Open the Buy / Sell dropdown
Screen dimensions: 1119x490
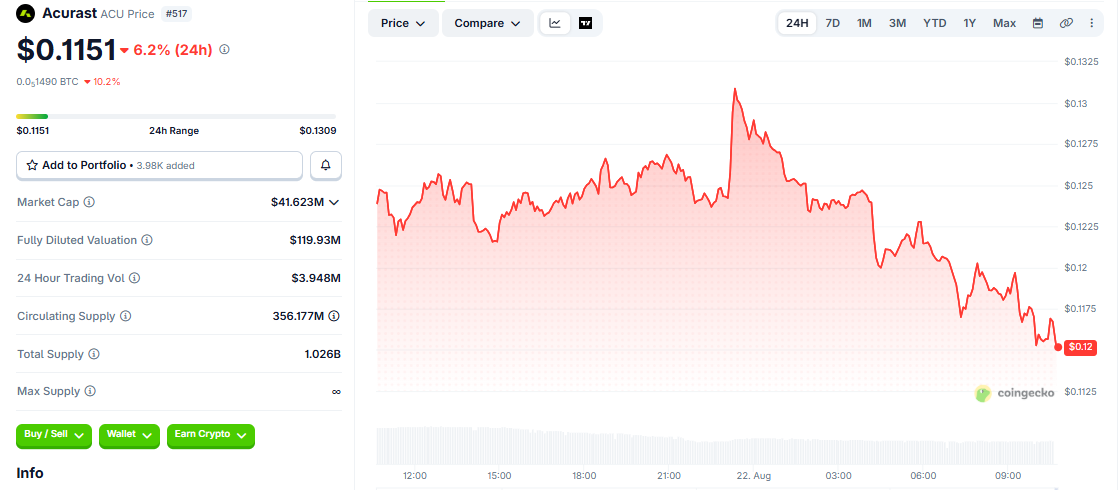click(x=54, y=435)
